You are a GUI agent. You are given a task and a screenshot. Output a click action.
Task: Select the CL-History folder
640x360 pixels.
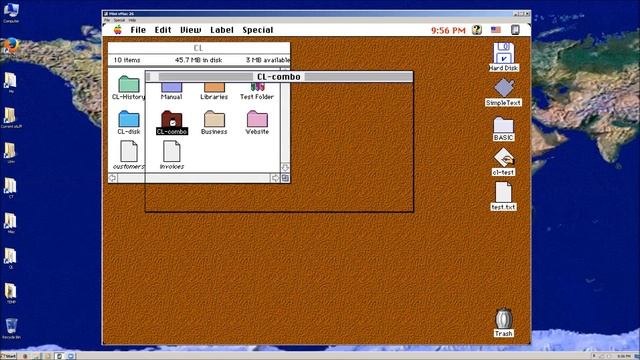tap(129, 84)
